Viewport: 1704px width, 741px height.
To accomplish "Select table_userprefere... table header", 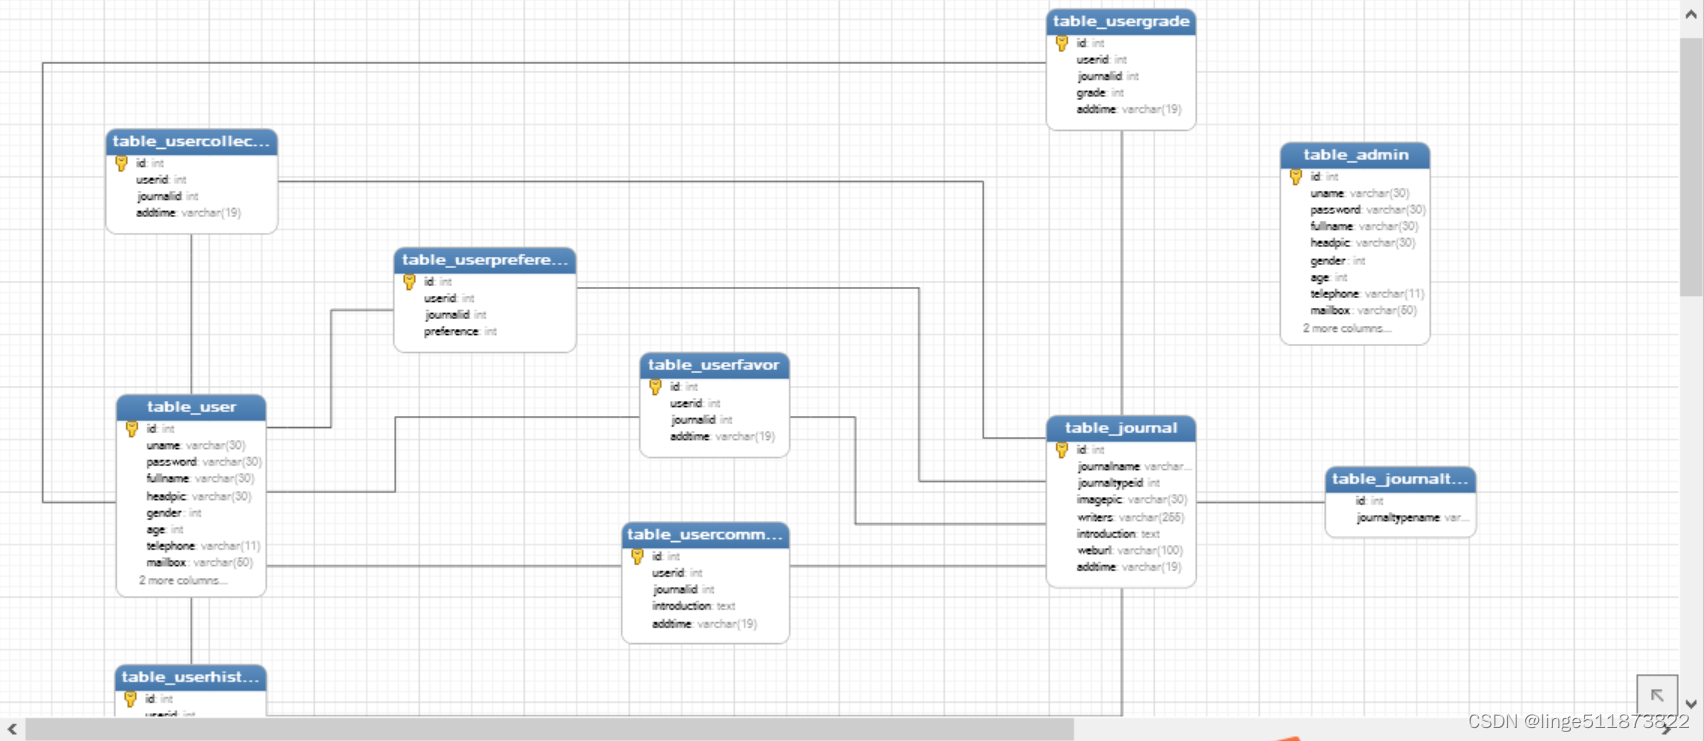I will click(485, 261).
